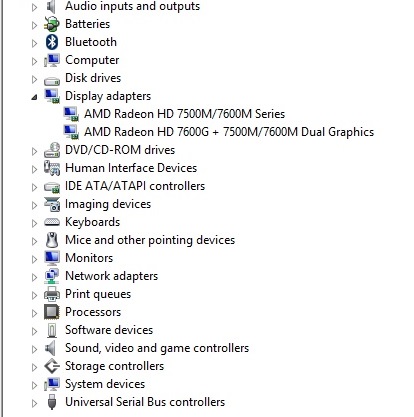The image size is (414, 417).
Task: Expand the Mice and other pointing devices node
Action: click(x=34, y=241)
